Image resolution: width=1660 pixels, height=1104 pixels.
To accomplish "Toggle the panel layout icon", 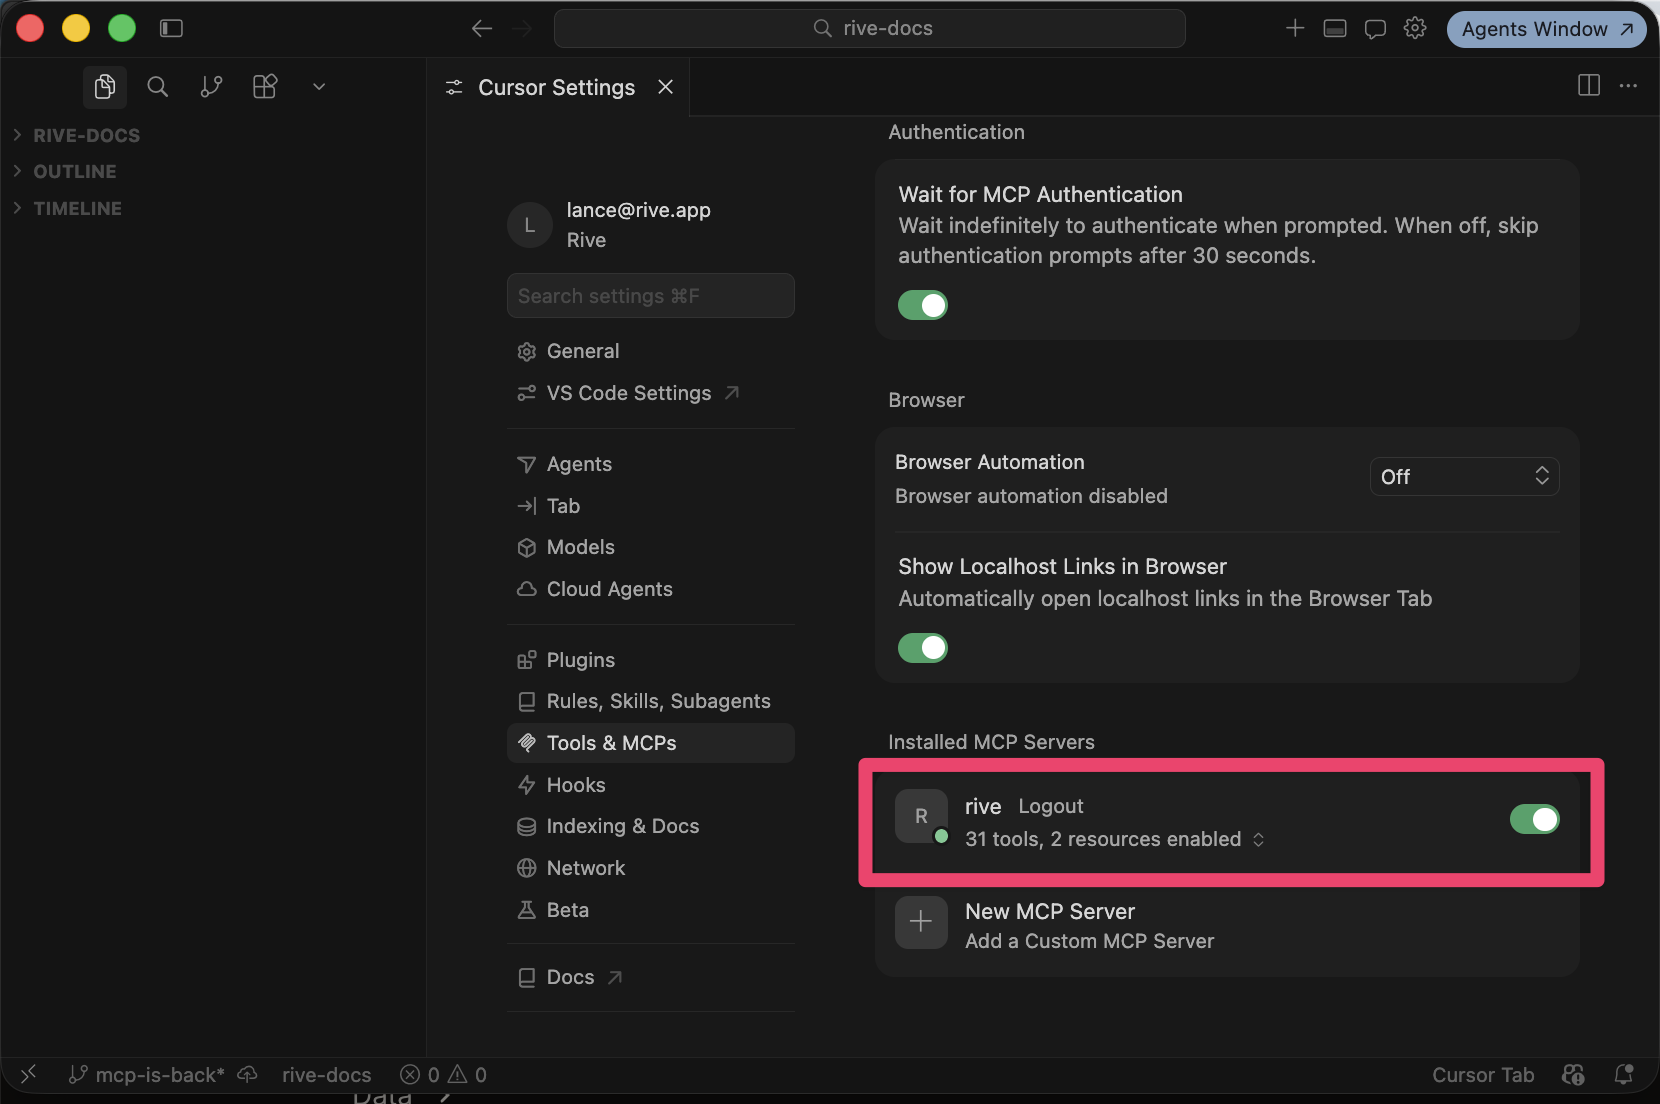I will 1335,28.
